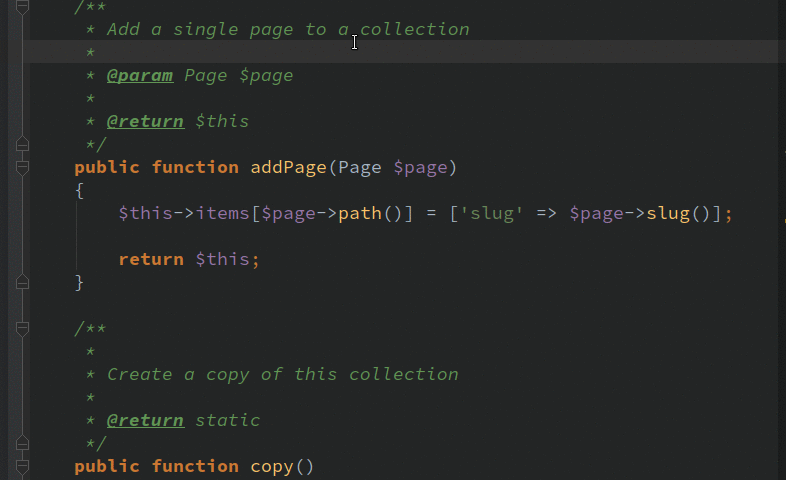Click the items property after $this->

tap(223, 213)
